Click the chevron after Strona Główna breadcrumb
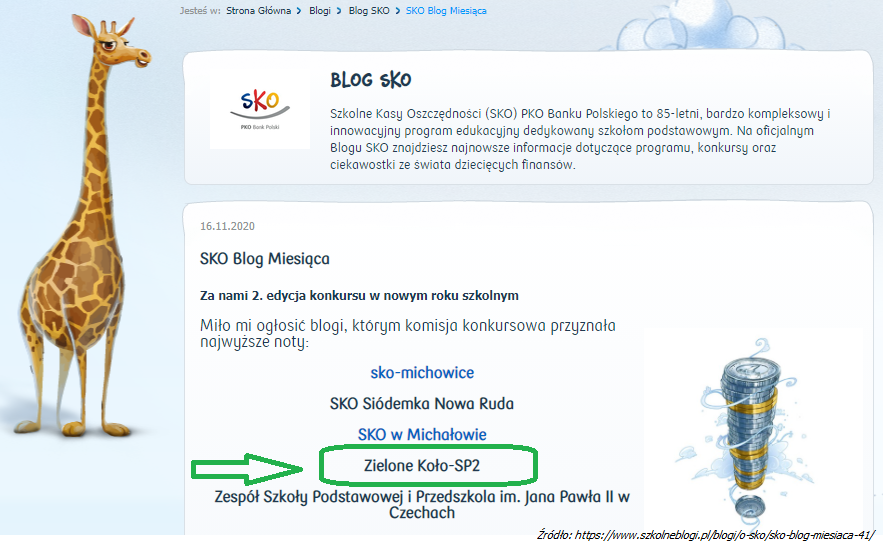Viewport: 883px width, 545px height. click(x=299, y=11)
